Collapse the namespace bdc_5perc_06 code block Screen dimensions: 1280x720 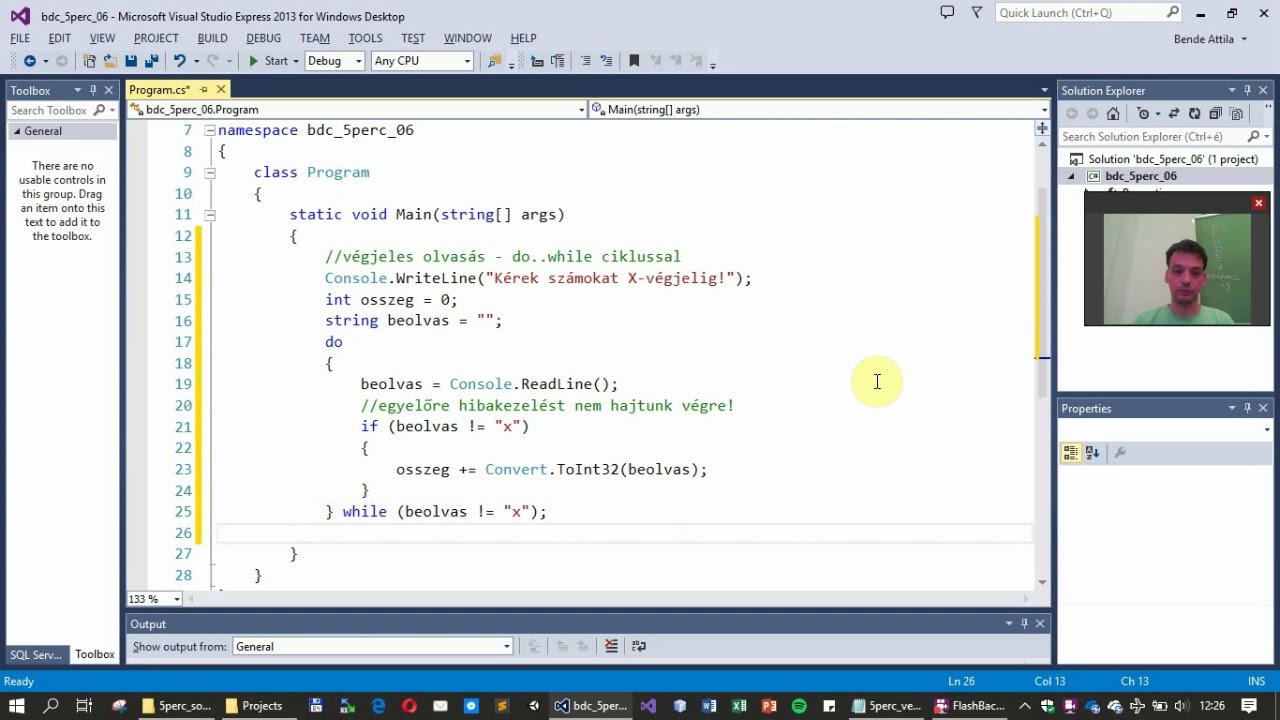(210, 130)
